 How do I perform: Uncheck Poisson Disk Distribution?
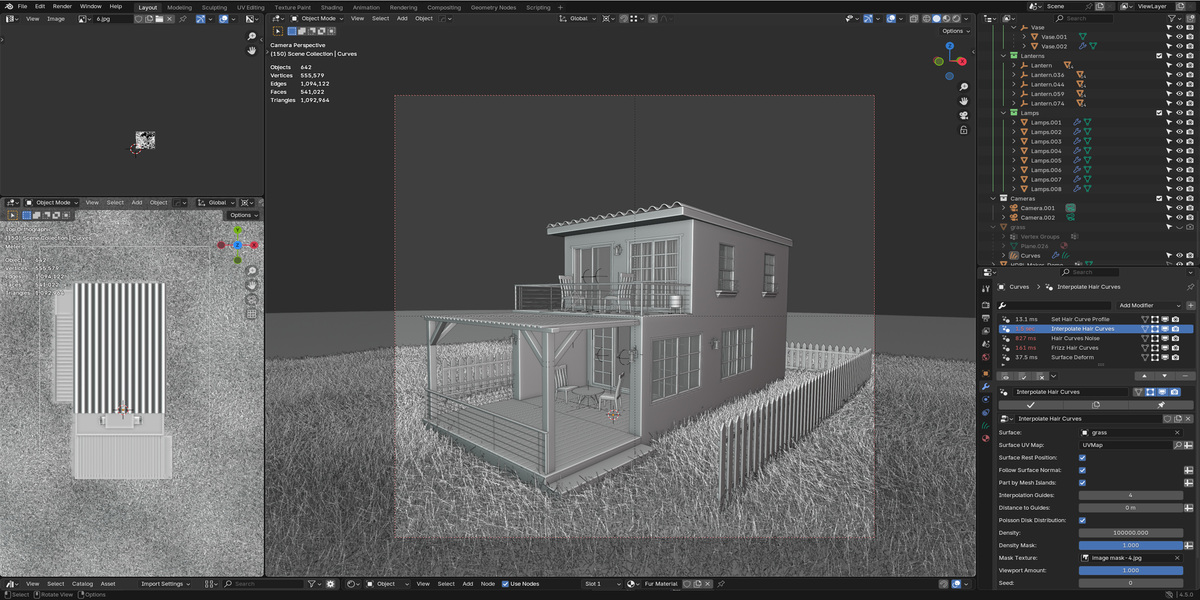1083,520
